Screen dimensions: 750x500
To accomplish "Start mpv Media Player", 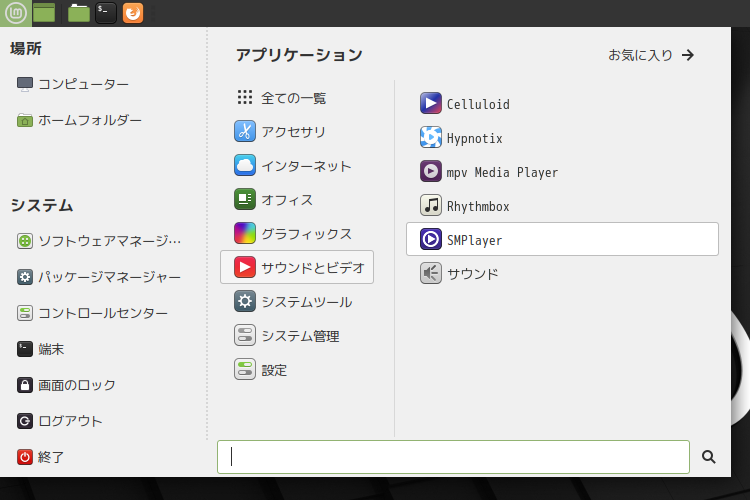I will click(562, 171).
